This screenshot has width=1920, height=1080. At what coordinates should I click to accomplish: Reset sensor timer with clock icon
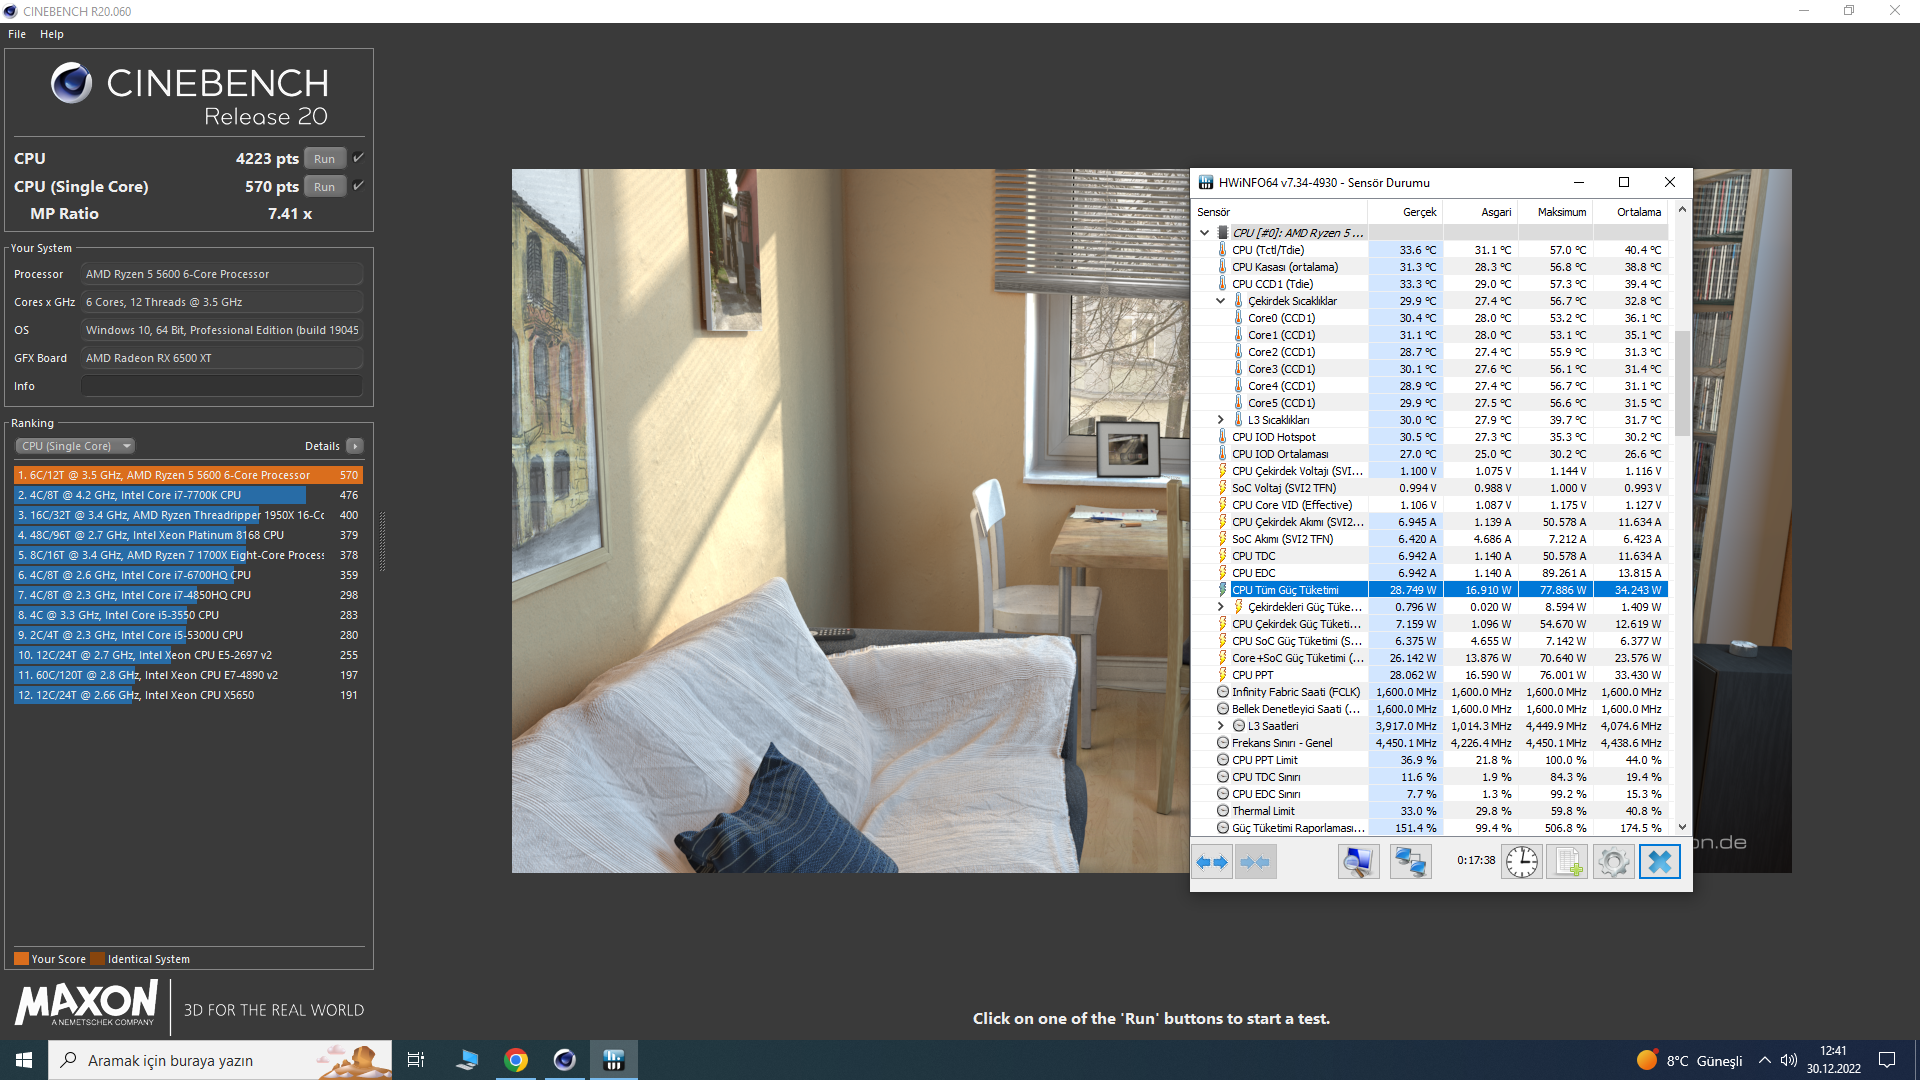click(x=1522, y=862)
